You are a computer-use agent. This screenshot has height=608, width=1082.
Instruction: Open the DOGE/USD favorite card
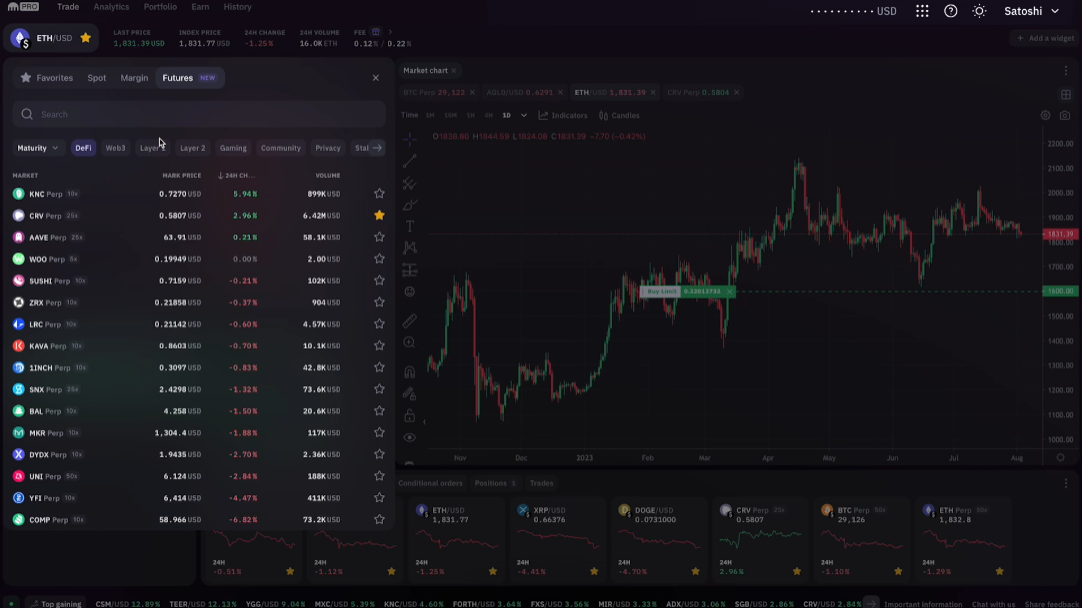[x=658, y=538]
